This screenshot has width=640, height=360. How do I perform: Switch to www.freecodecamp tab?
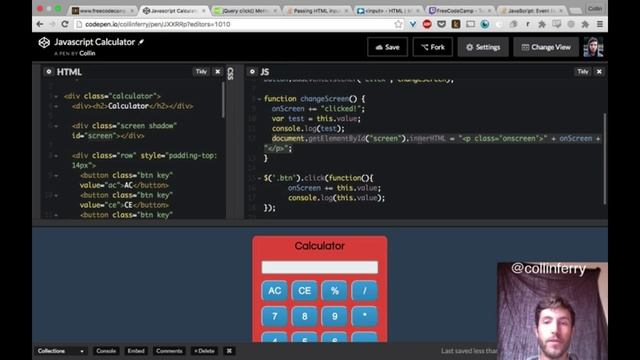click(103, 11)
